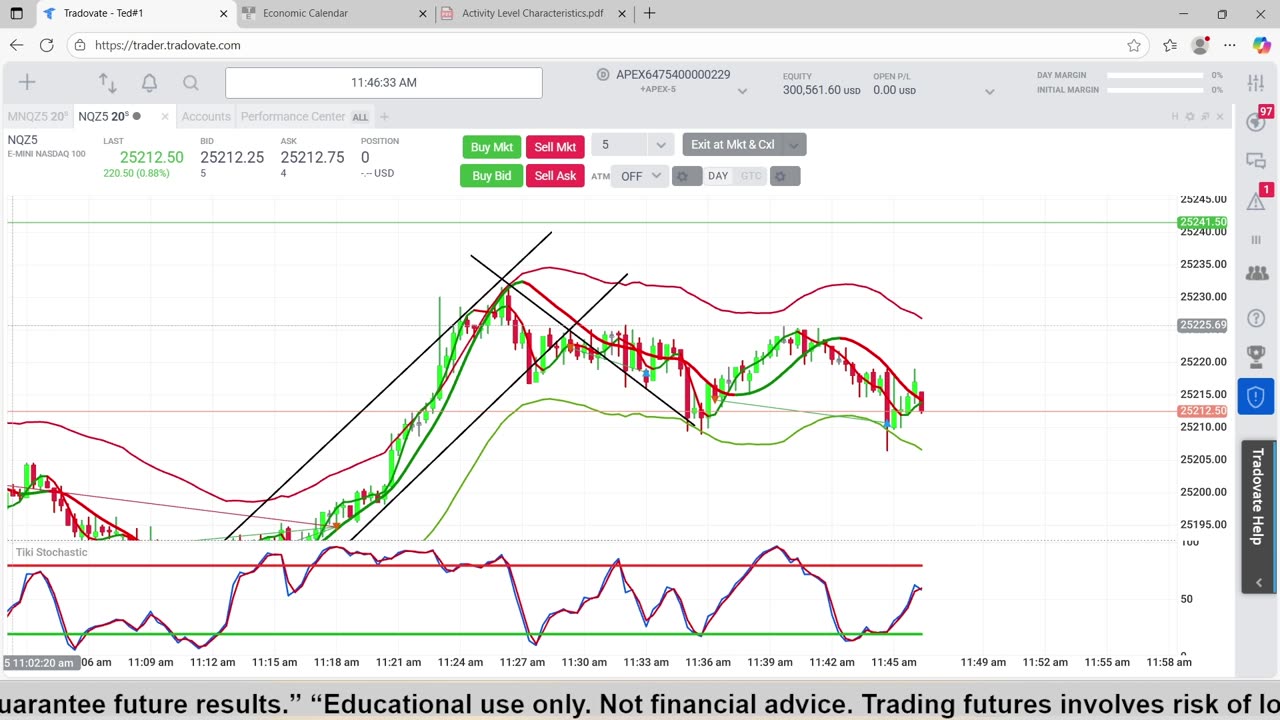Close the NQZ5 20s tab
Screen dimensions: 1280x720
click(x=163, y=117)
